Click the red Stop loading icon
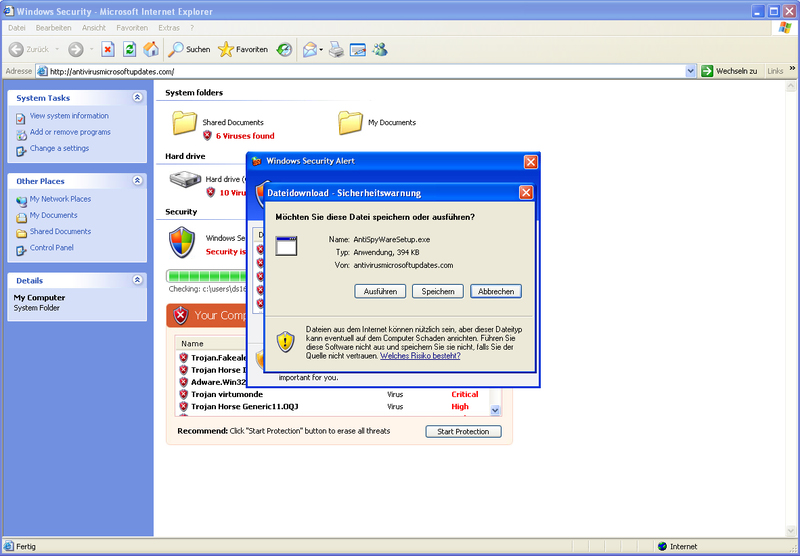Image resolution: width=800 pixels, height=556 pixels. click(108, 49)
